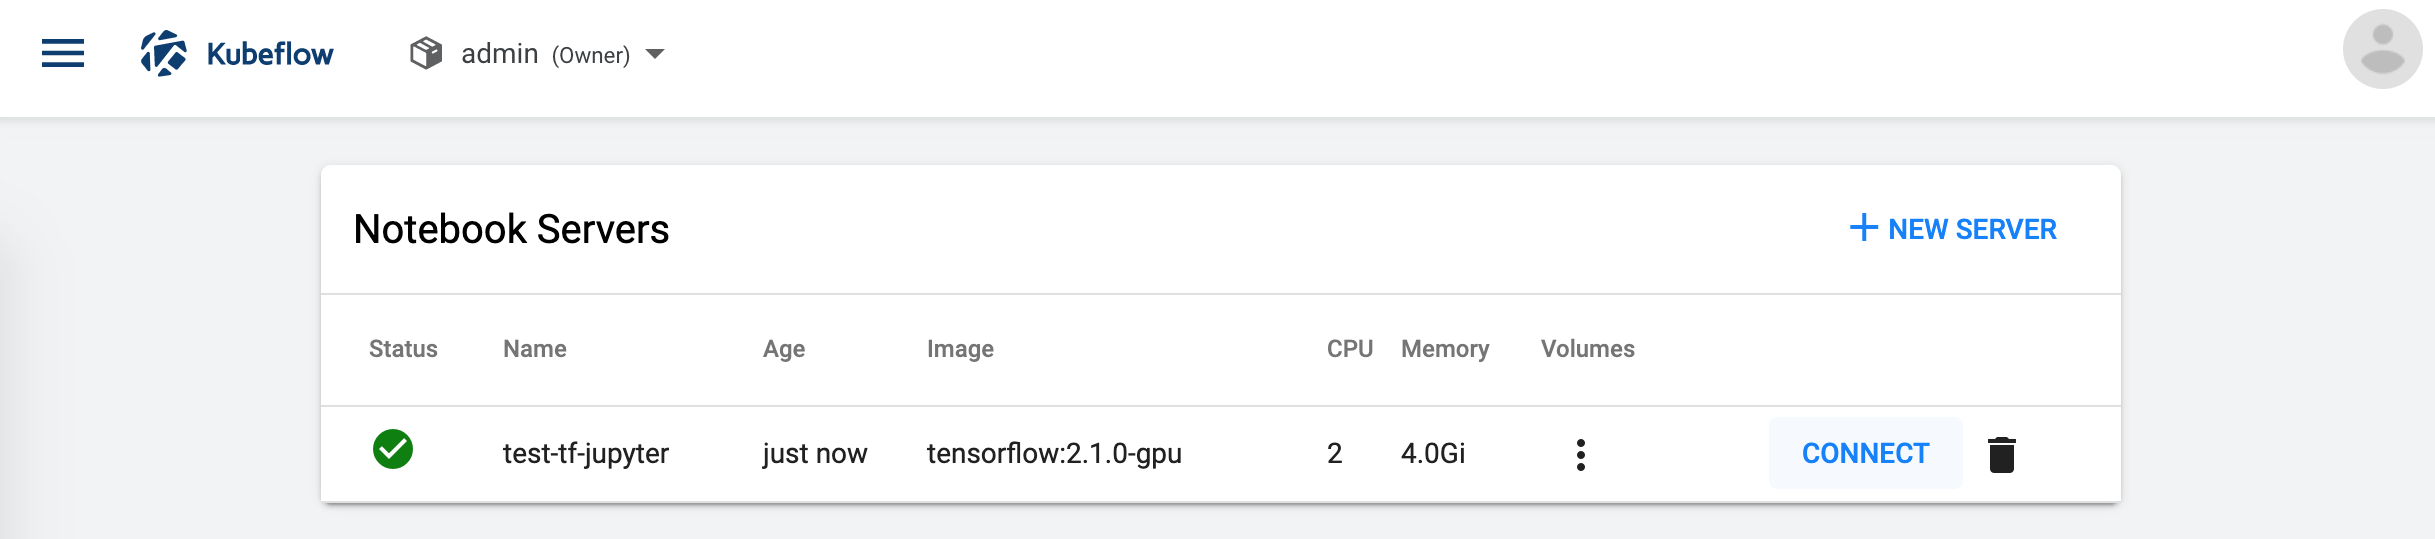This screenshot has width=2435, height=539.
Task: Click the Kubeflow title text
Action: coord(270,54)
